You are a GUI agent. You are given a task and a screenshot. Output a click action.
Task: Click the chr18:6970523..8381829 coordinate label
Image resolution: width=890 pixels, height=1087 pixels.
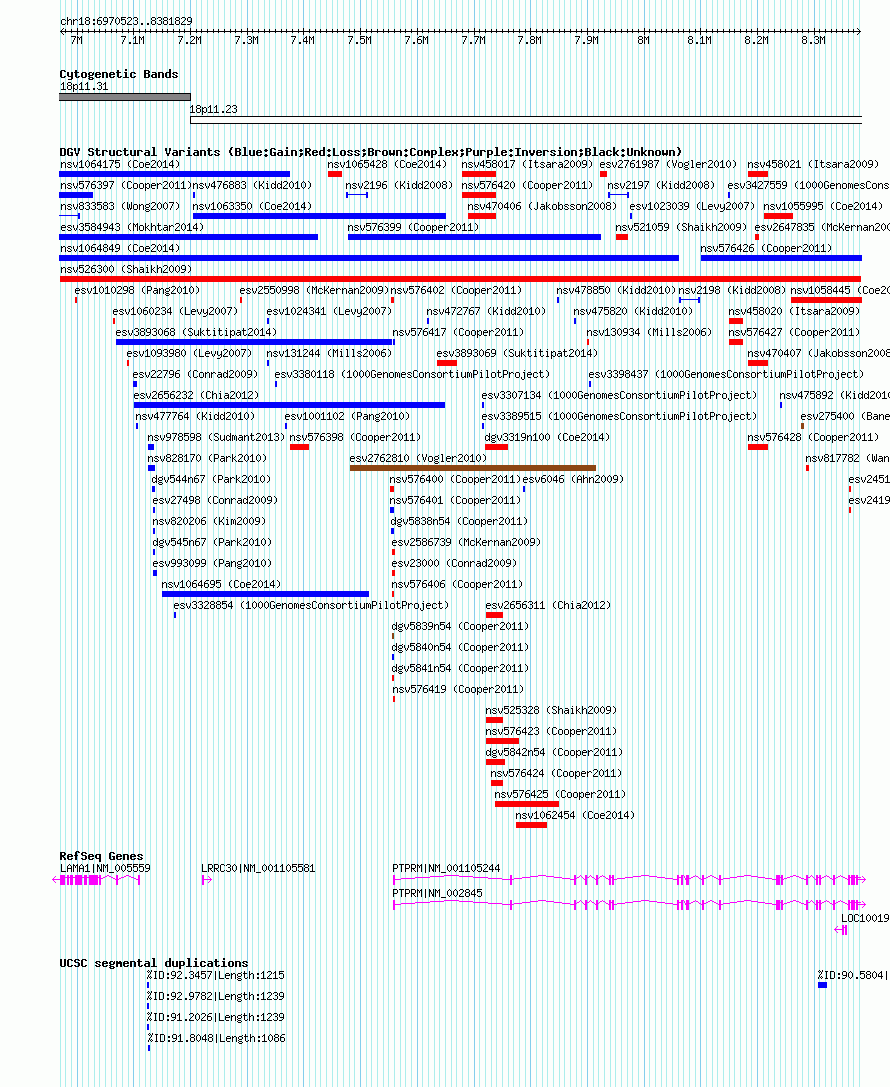(x=126, y=21)
